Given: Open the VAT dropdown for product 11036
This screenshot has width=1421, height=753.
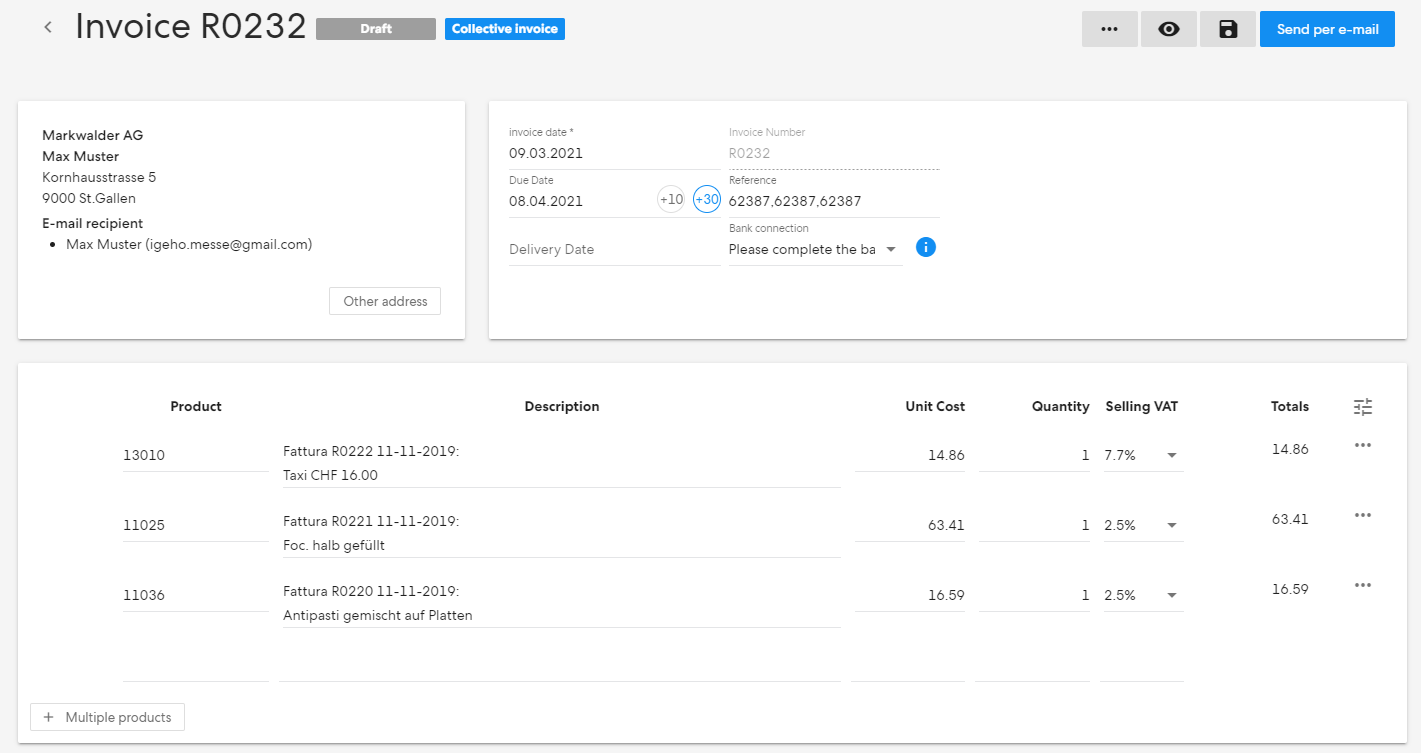Looking at the screenshot, I should tap(1143, 596).
